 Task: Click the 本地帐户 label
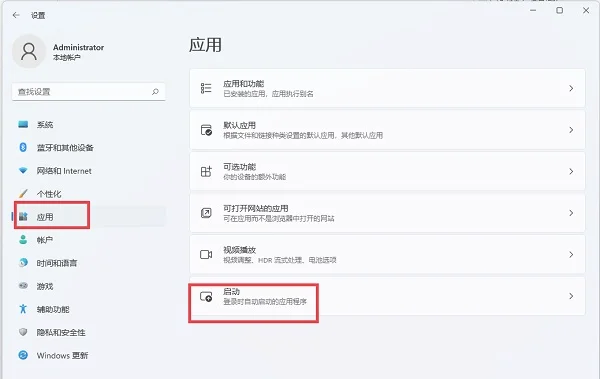coord(67,57)
